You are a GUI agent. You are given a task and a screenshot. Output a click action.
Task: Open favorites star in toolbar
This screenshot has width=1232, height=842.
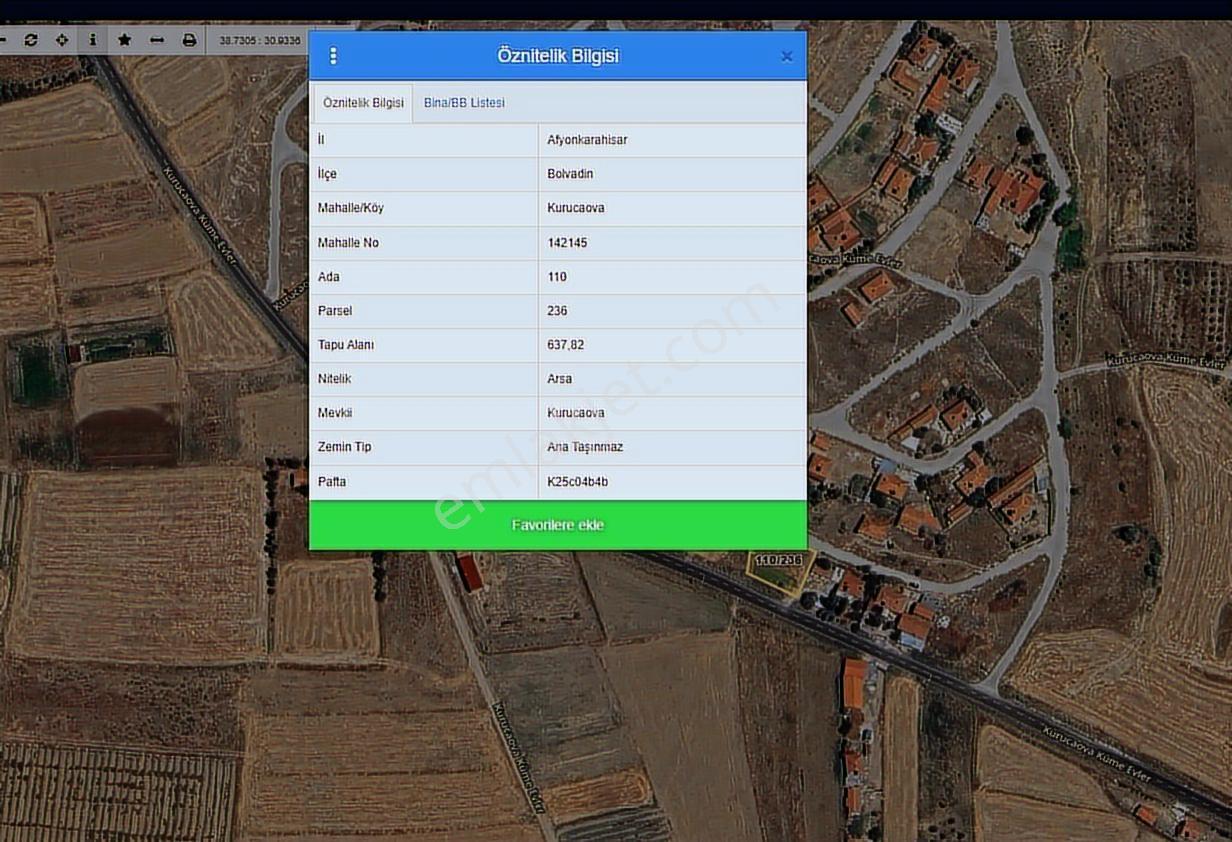(x=124, y=40)
